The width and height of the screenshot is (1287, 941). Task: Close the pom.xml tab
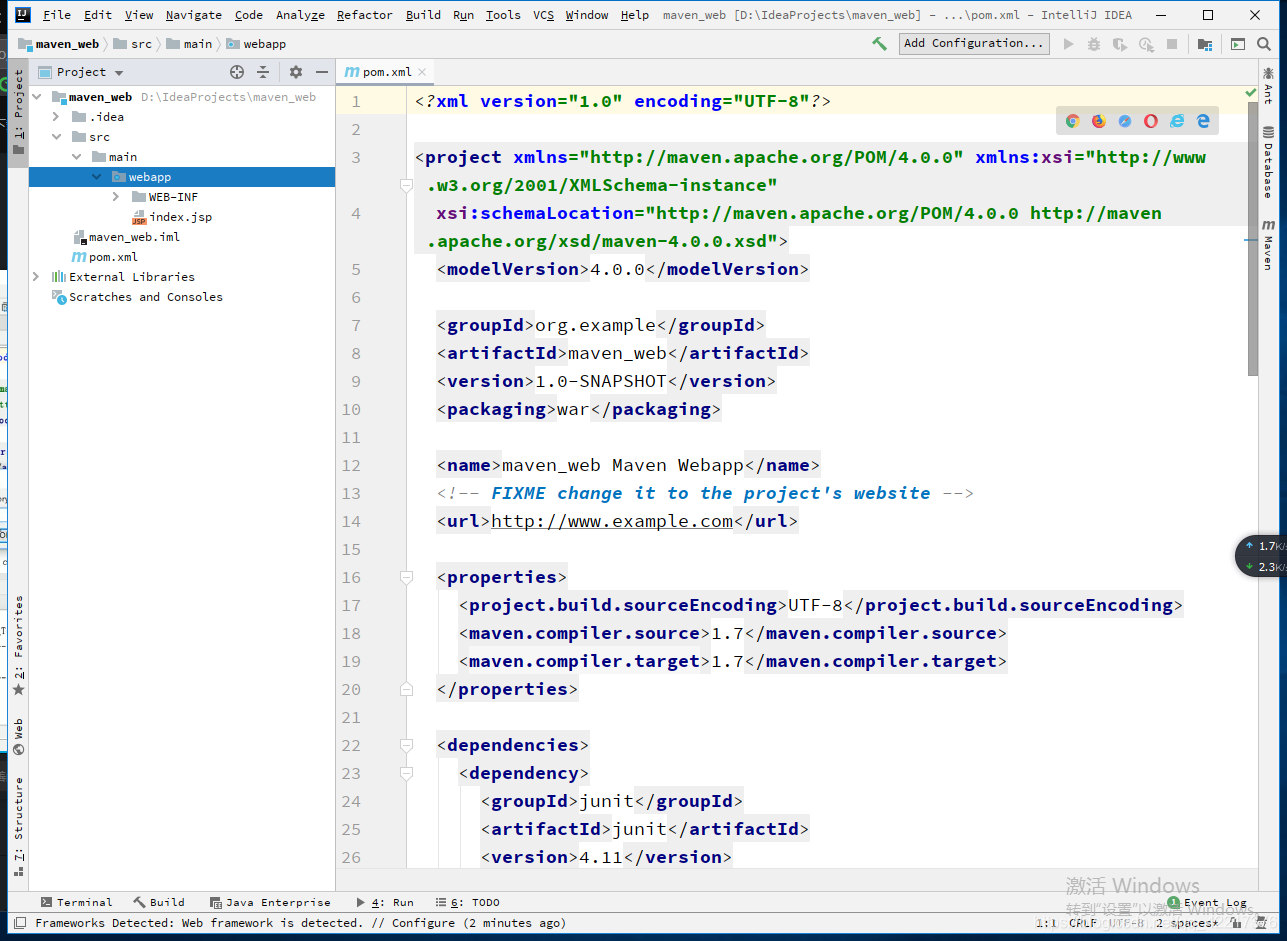tap(422, 72)
